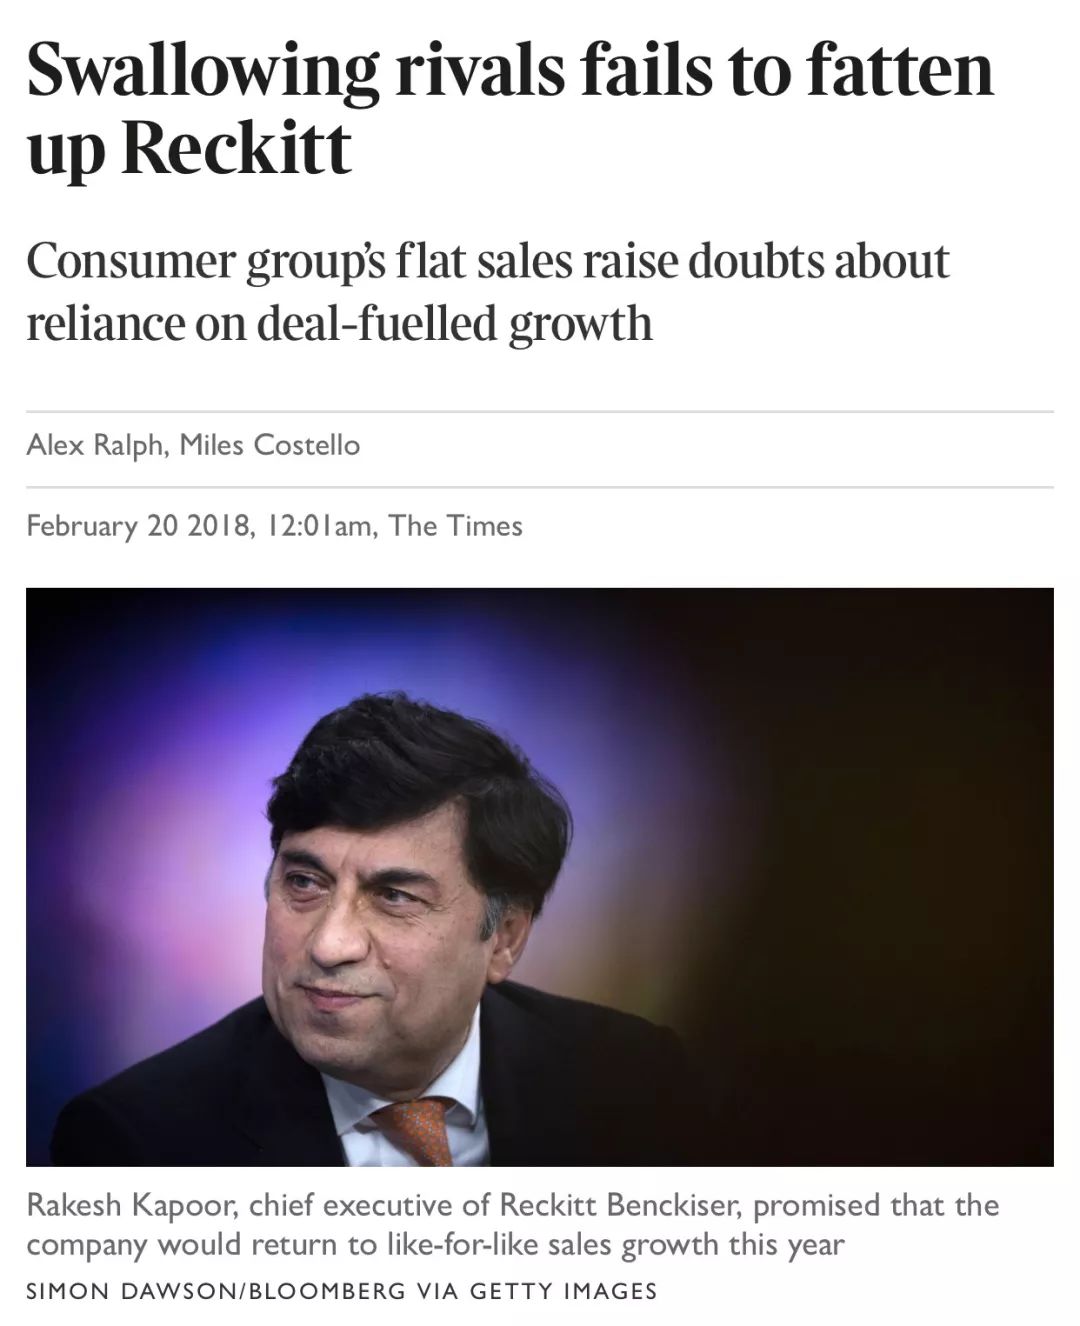Click the divider line above the byline
The image size is (1080, 1326).
[x=540, y=411]
